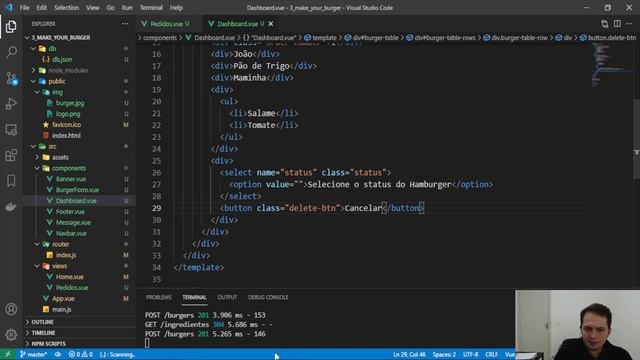Open the Manage gear icon
640x360 pixels.
[x=11, y=335]
